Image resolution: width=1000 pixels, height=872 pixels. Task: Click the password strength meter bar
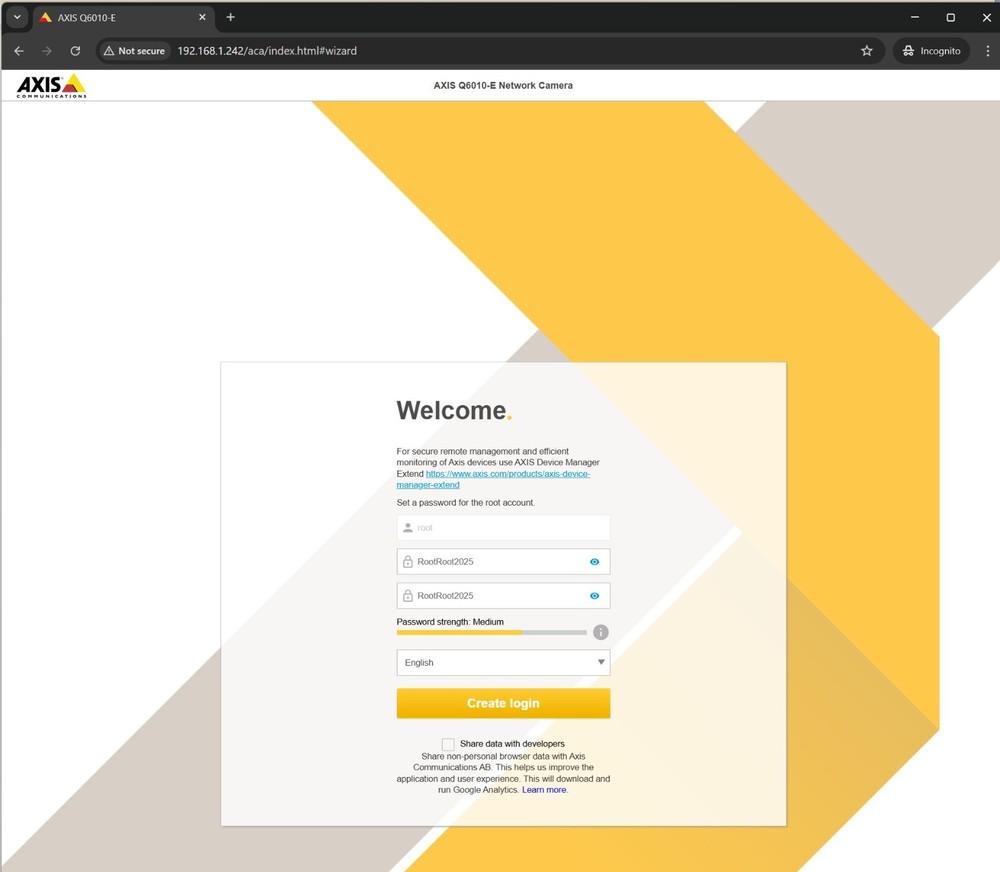(491, 633)
